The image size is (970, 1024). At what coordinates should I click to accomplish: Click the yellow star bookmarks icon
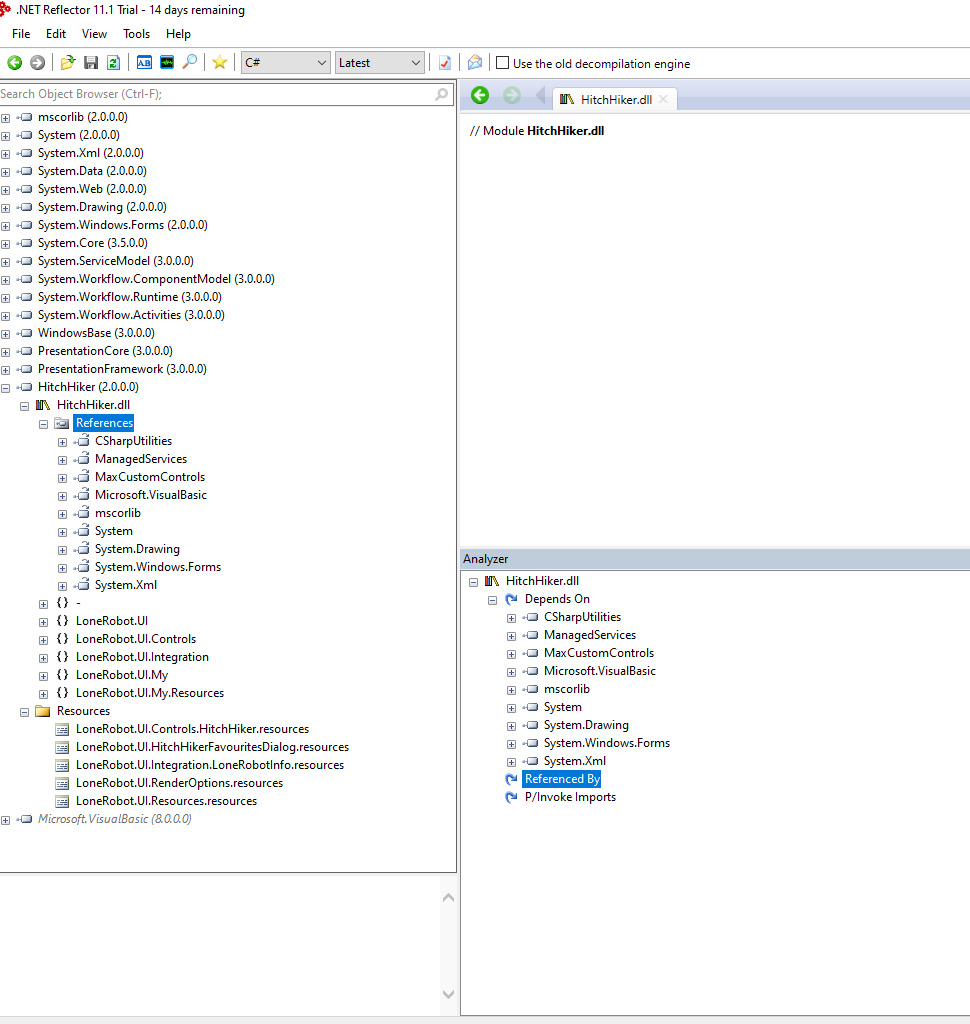[x=219, y=63]
